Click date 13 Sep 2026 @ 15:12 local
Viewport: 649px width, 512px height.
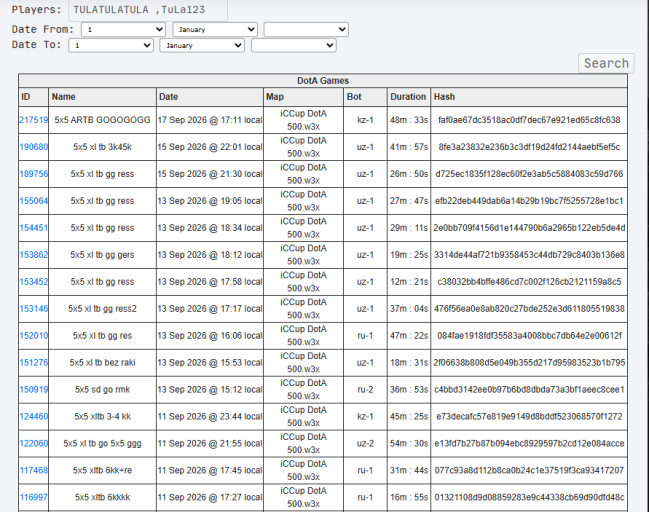(210, 389)
